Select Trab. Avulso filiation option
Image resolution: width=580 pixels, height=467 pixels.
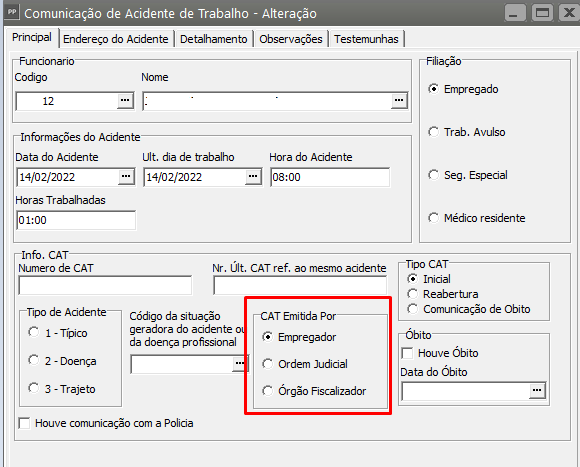click(434, 132)
